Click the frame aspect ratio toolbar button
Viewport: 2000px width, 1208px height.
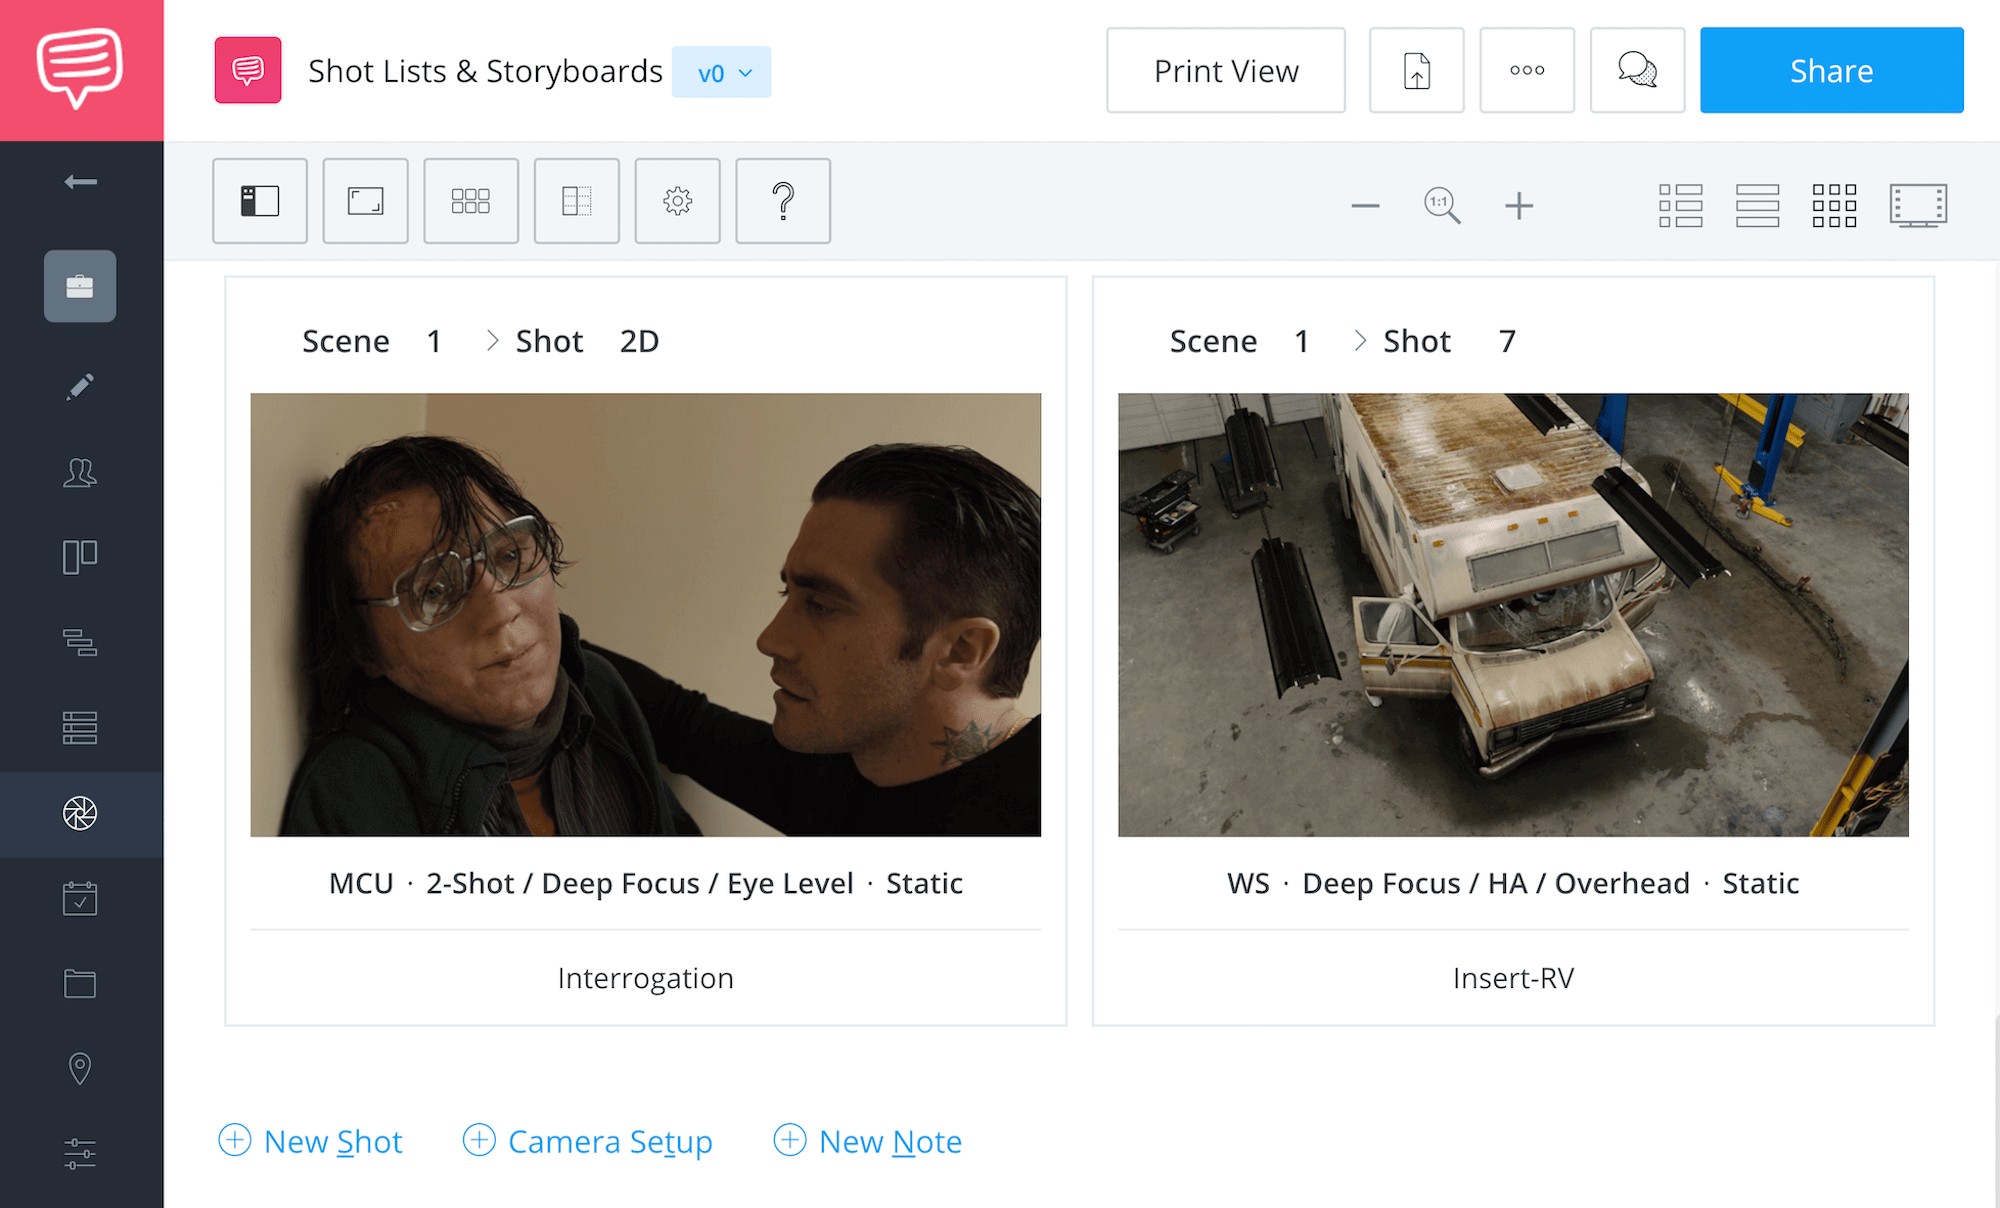(366, 201)
